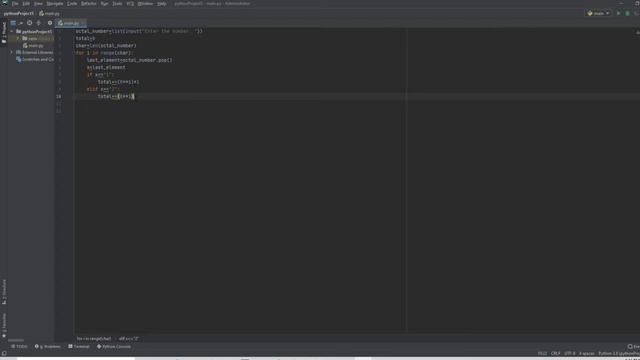The image size is (640, 360).
Task: Select the main.py editor tab
Action: (70, 23)
